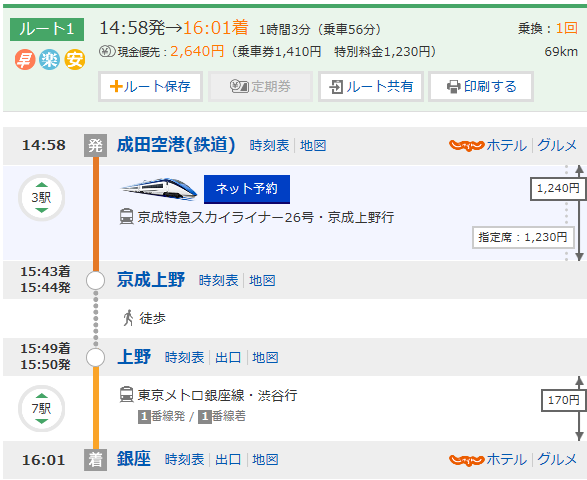
Task: Click the 16:01着 arrival time header
Action: click(x=216, y=28)
